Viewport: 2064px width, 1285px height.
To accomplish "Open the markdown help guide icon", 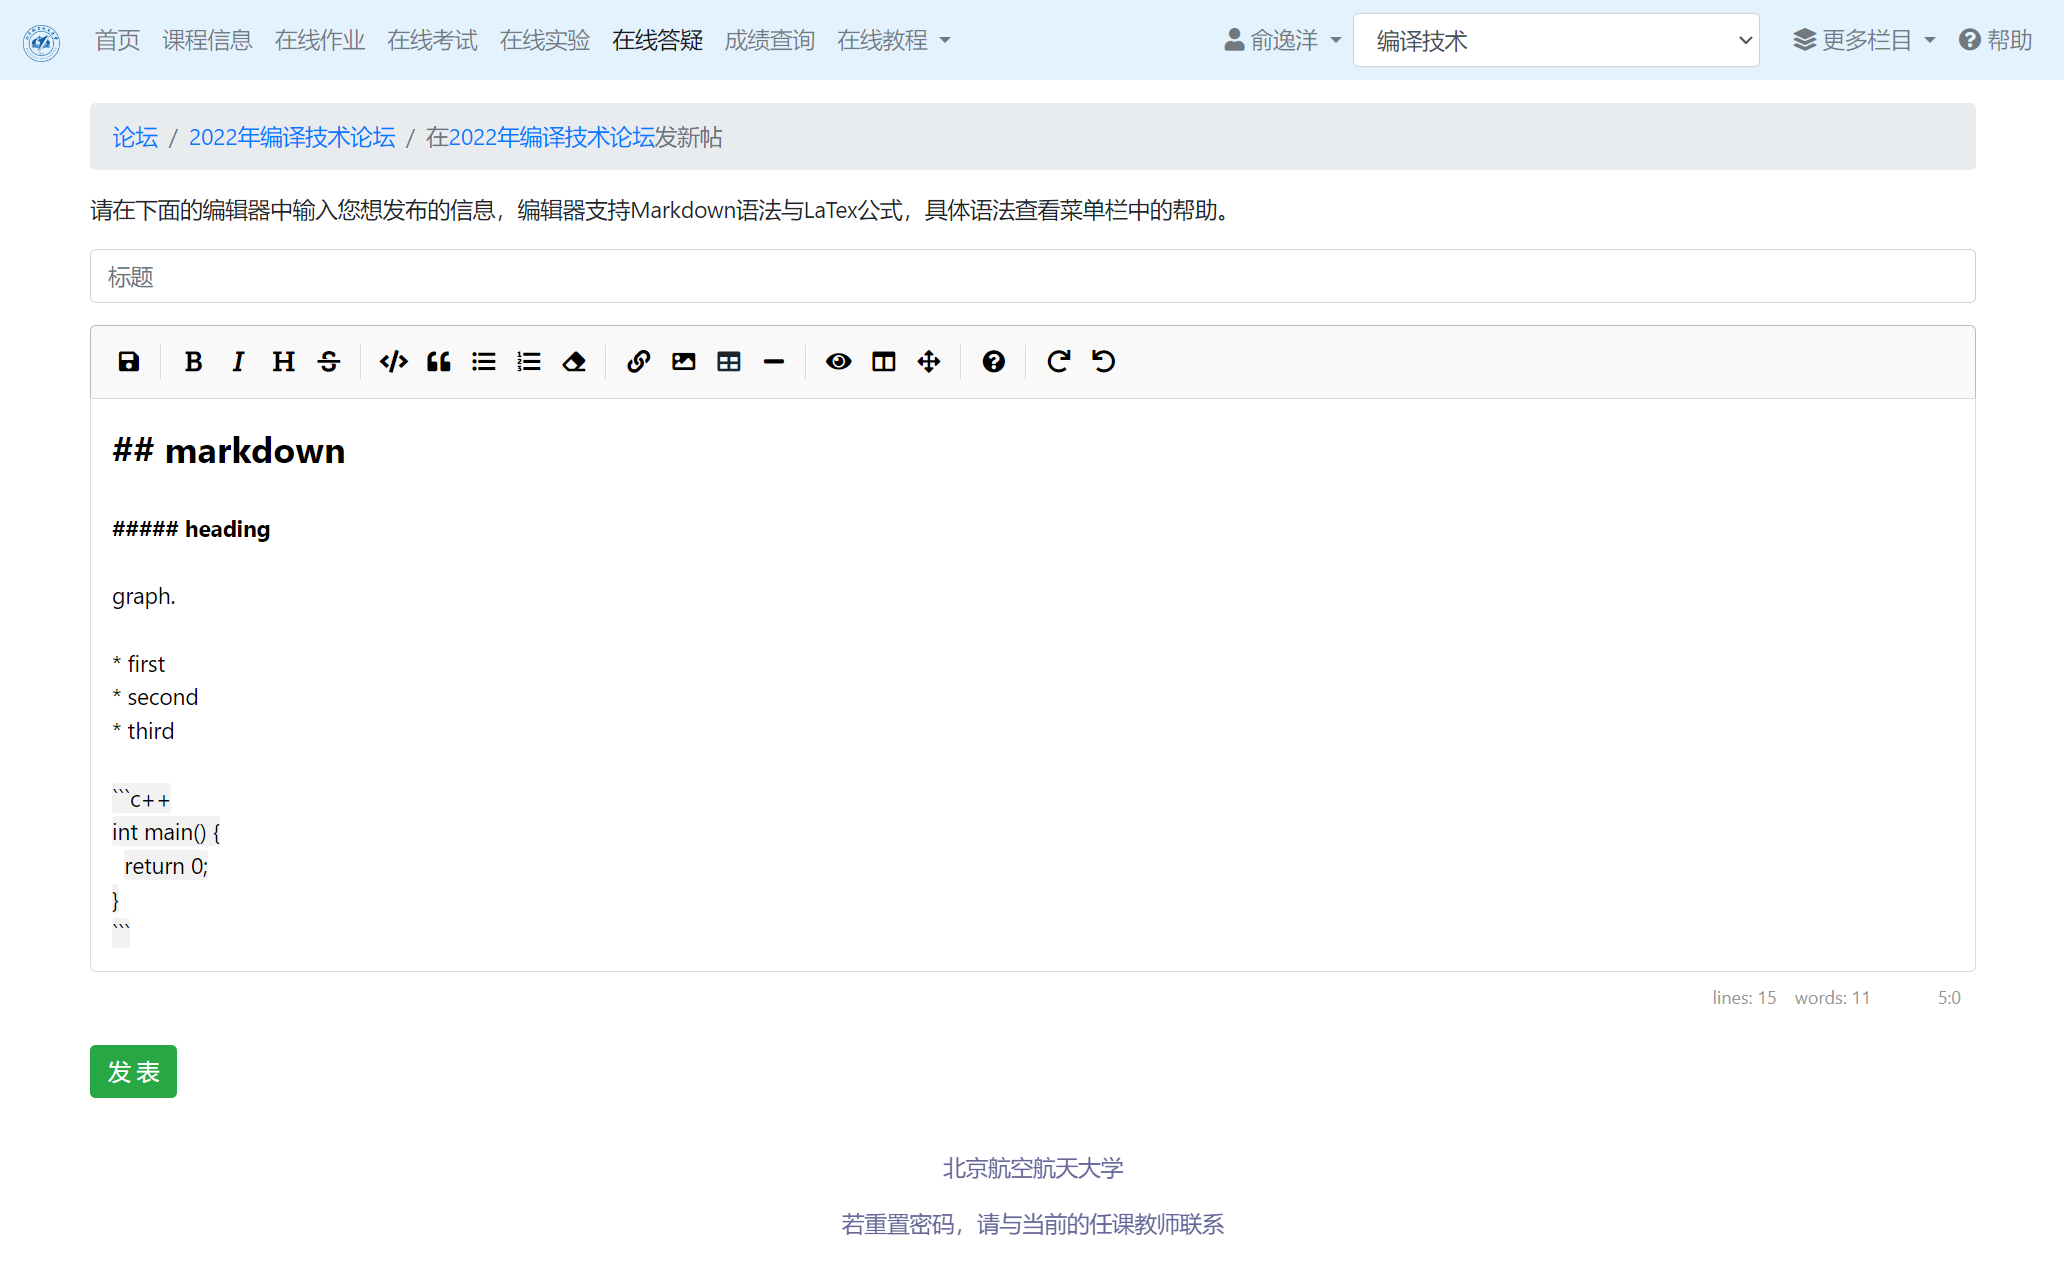I will [994, 362].
